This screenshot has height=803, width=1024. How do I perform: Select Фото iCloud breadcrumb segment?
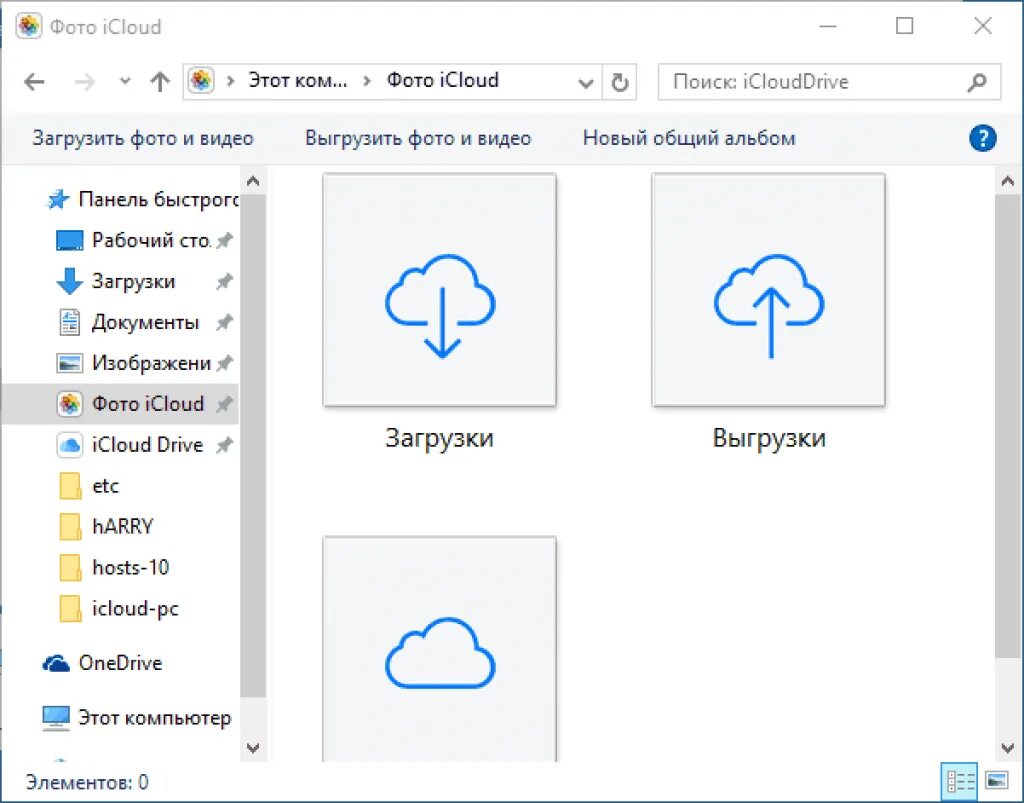443,80
